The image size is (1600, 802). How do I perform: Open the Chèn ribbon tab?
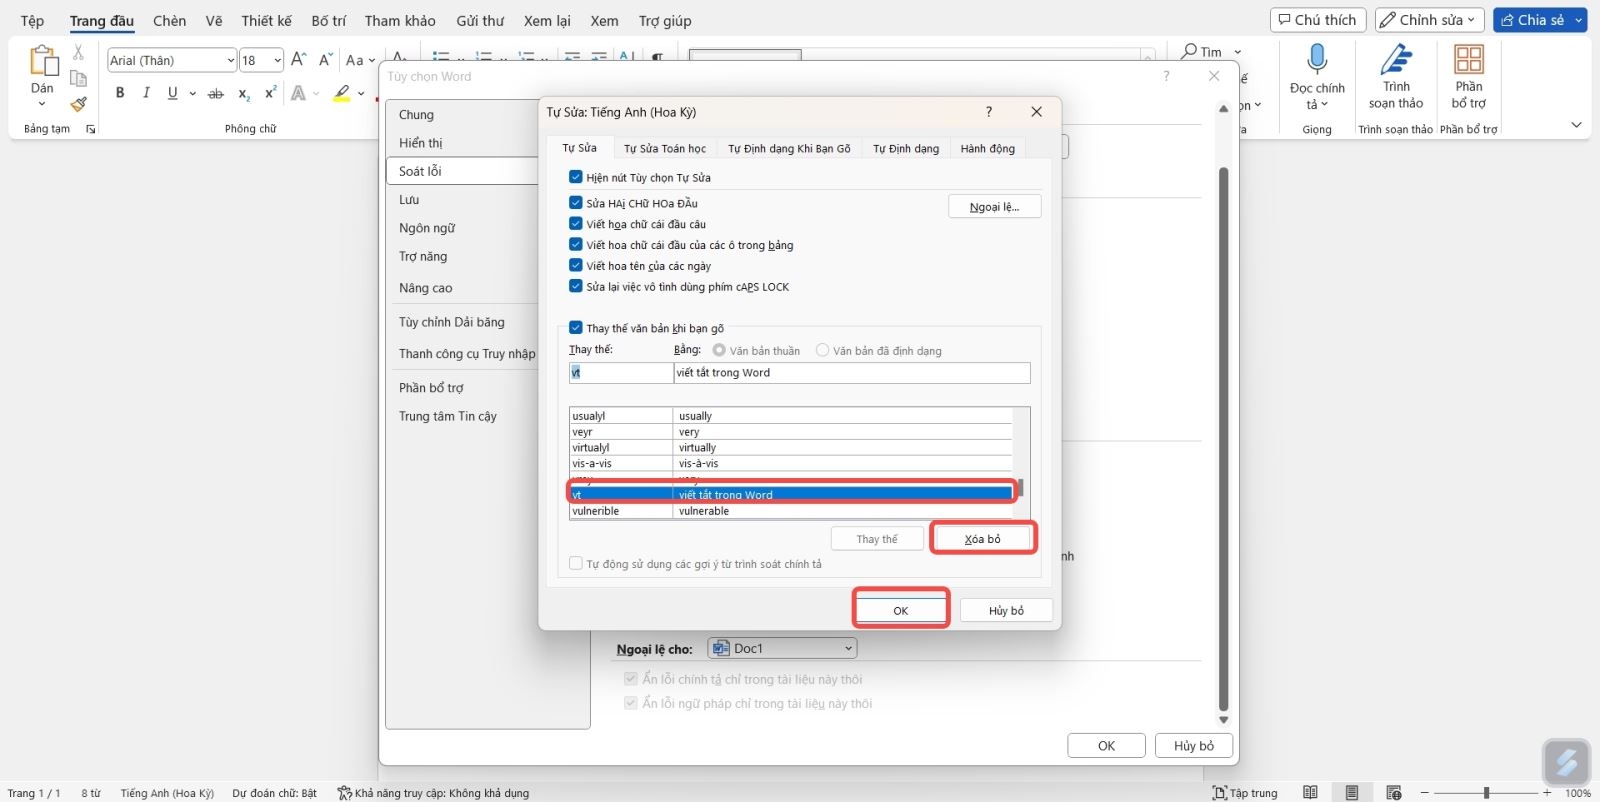click(170, 21)
